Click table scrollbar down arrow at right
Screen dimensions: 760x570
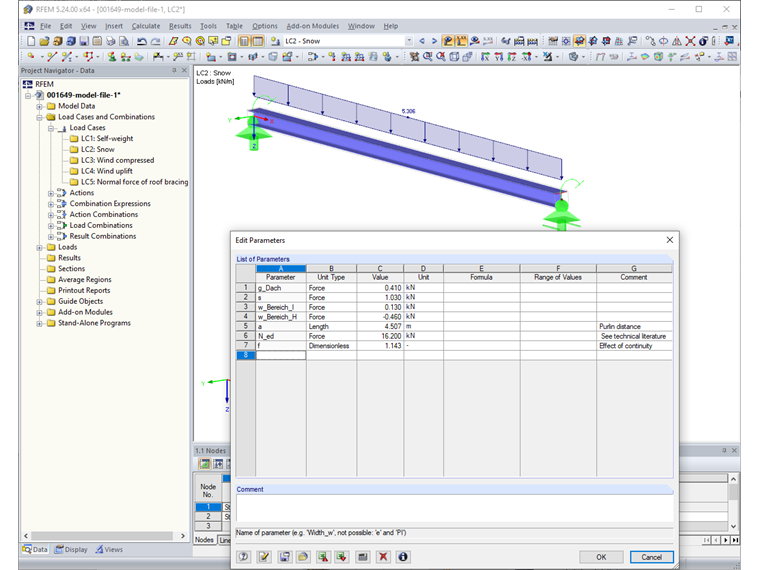(x=733, y=526)
